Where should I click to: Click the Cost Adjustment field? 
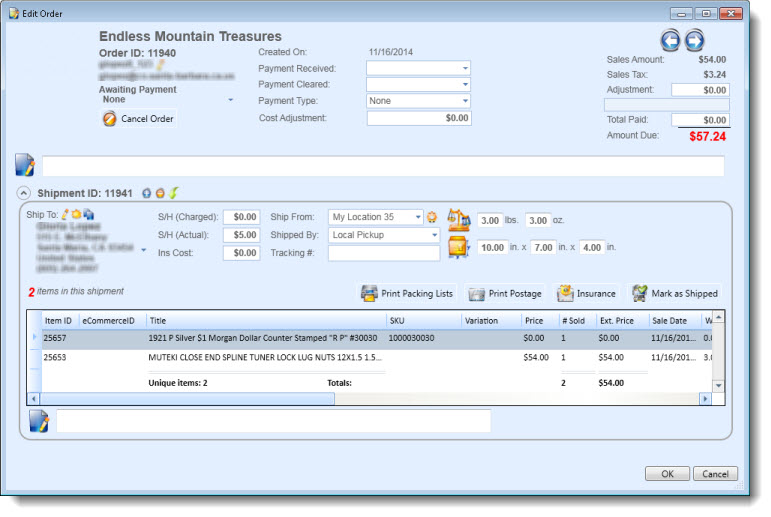click(x=419, y=118)
